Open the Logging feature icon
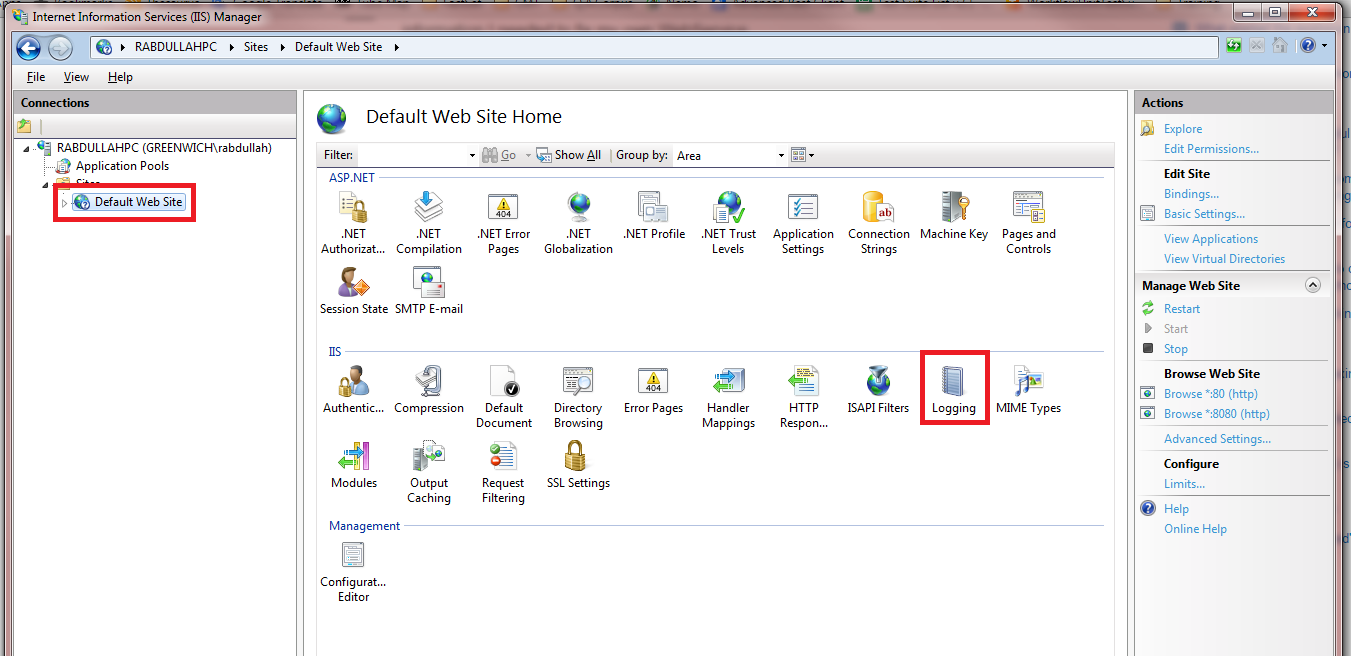The width and height of the screenshot is (1351, 656). [953, 389]
